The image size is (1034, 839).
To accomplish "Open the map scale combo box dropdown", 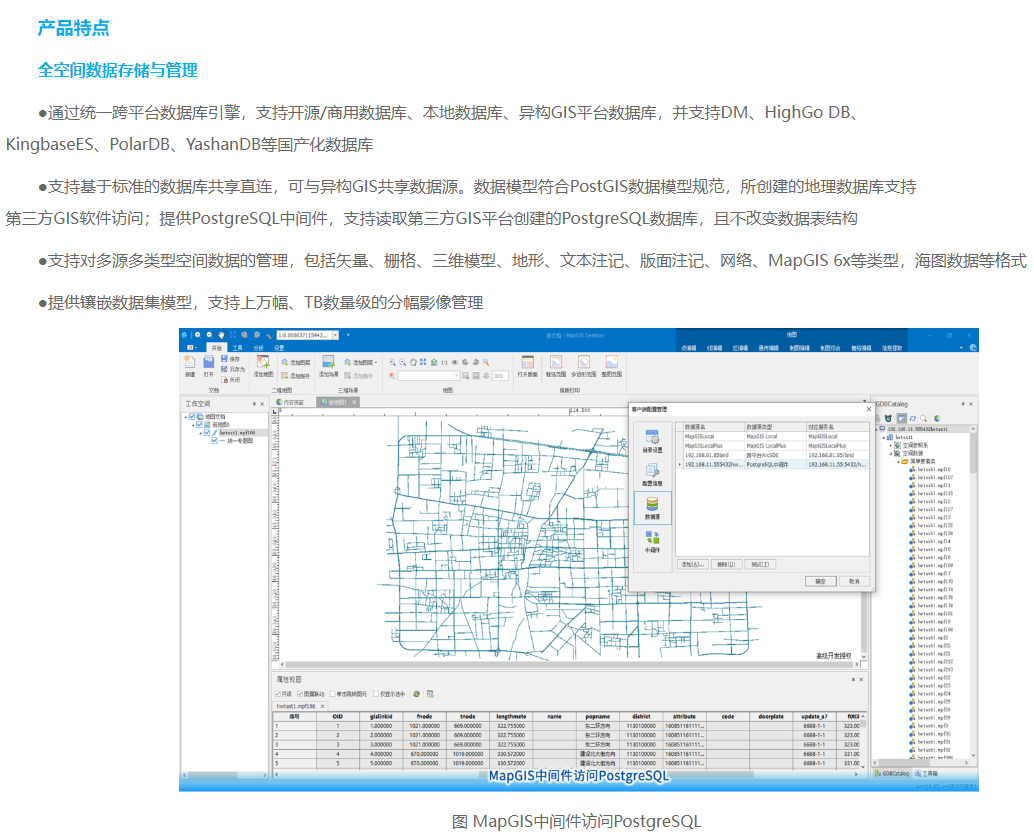I will [x=335, y=335].
